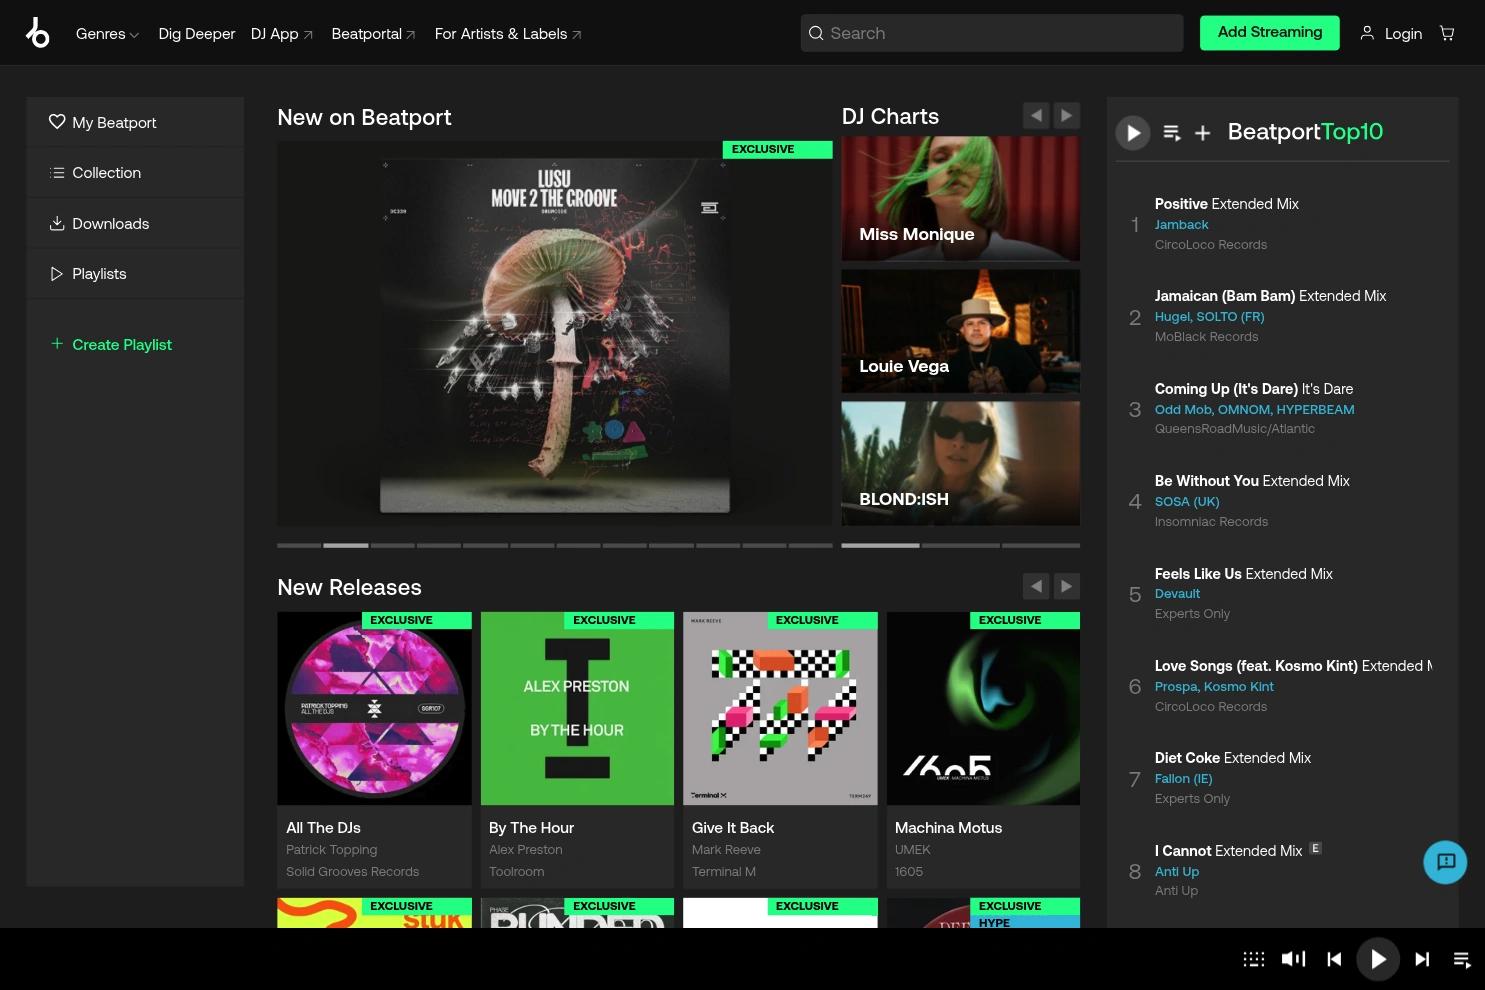This screenshot has width=1485, height=990.
Task: Open the By The Hour release cover
Action: [x=577, y=708]
